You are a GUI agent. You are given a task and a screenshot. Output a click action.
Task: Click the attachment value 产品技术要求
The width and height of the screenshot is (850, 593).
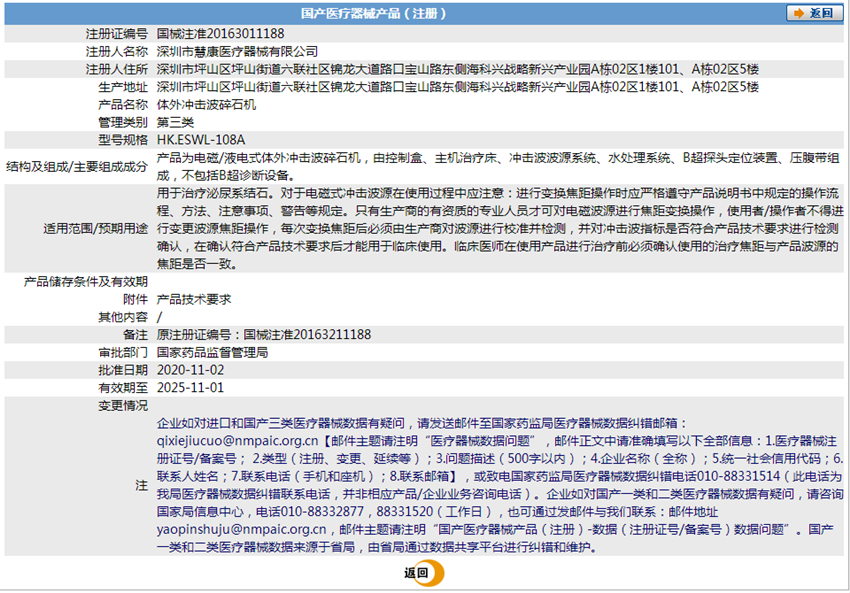194,299
